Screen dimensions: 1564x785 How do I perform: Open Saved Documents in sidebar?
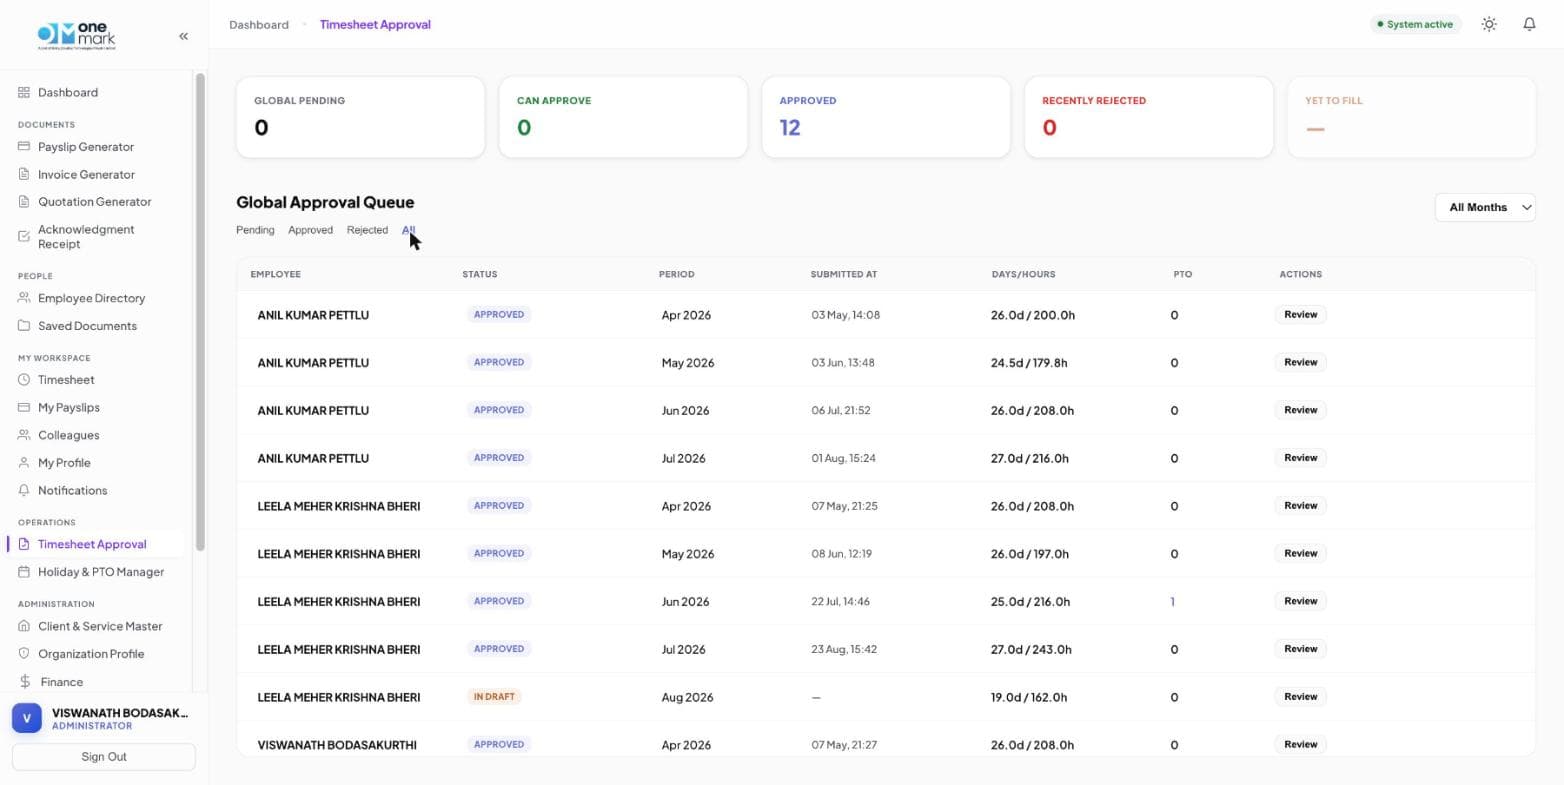(87, 326)
